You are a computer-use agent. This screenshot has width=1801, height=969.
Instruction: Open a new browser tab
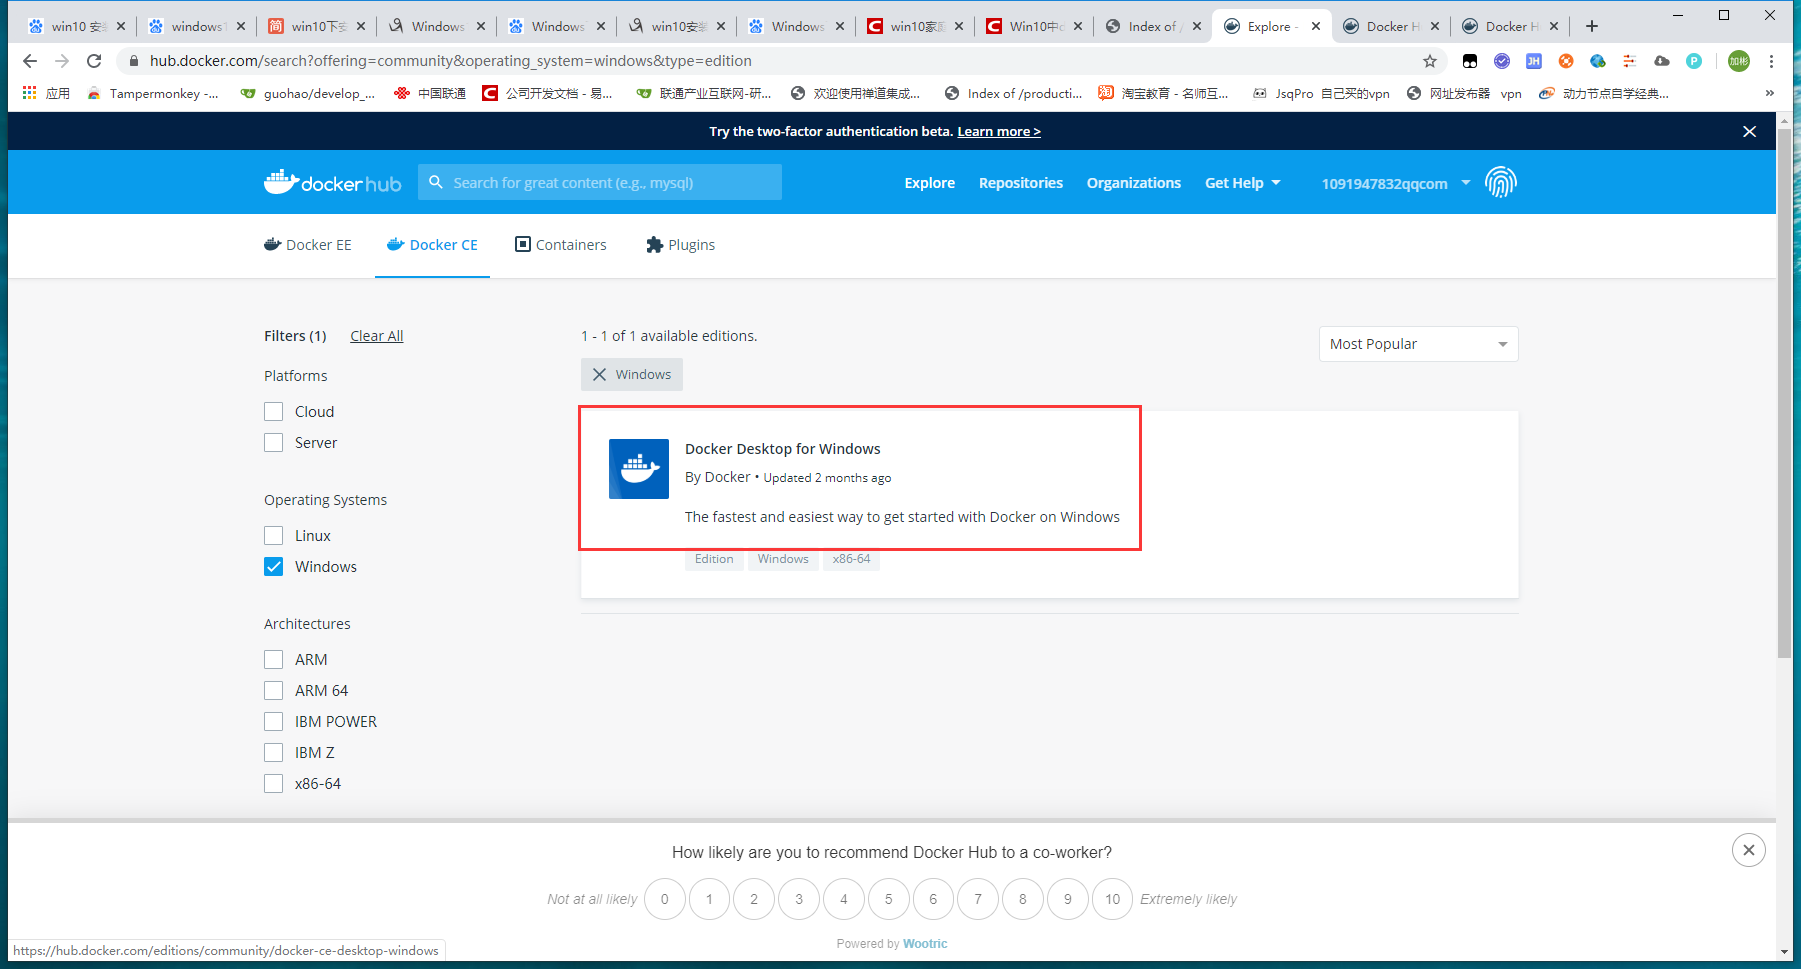[1592, 26]
